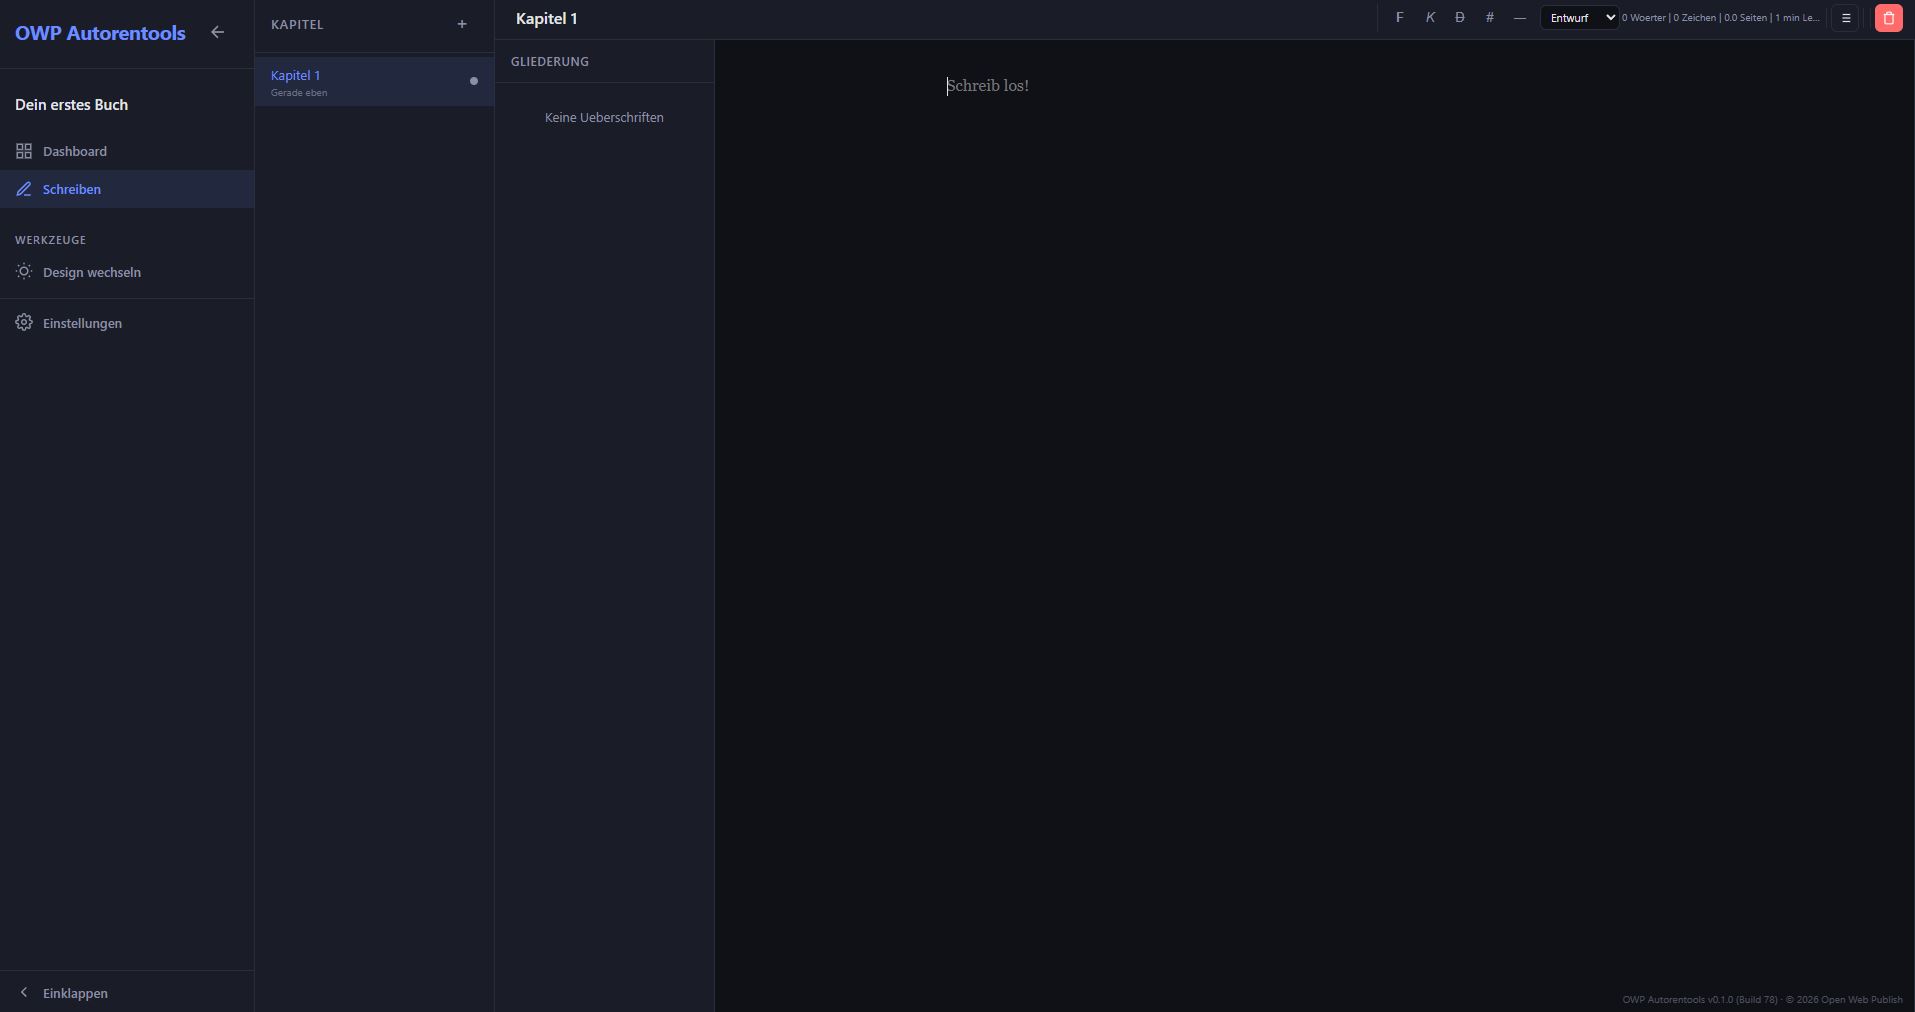Apply strikethrough (D) formatting
Screen dimensions: 1915x1012
pyautogui.click(x=1460, y=18)
